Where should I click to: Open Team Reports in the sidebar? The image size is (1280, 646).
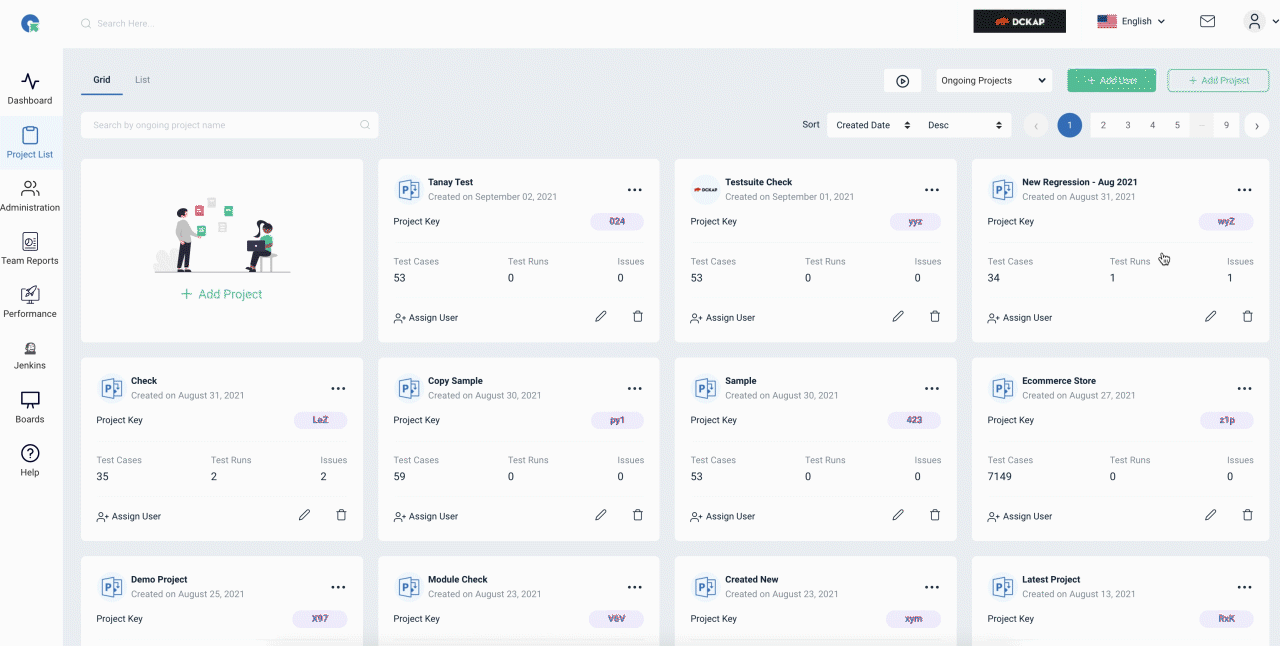click(x=30, y=248)
